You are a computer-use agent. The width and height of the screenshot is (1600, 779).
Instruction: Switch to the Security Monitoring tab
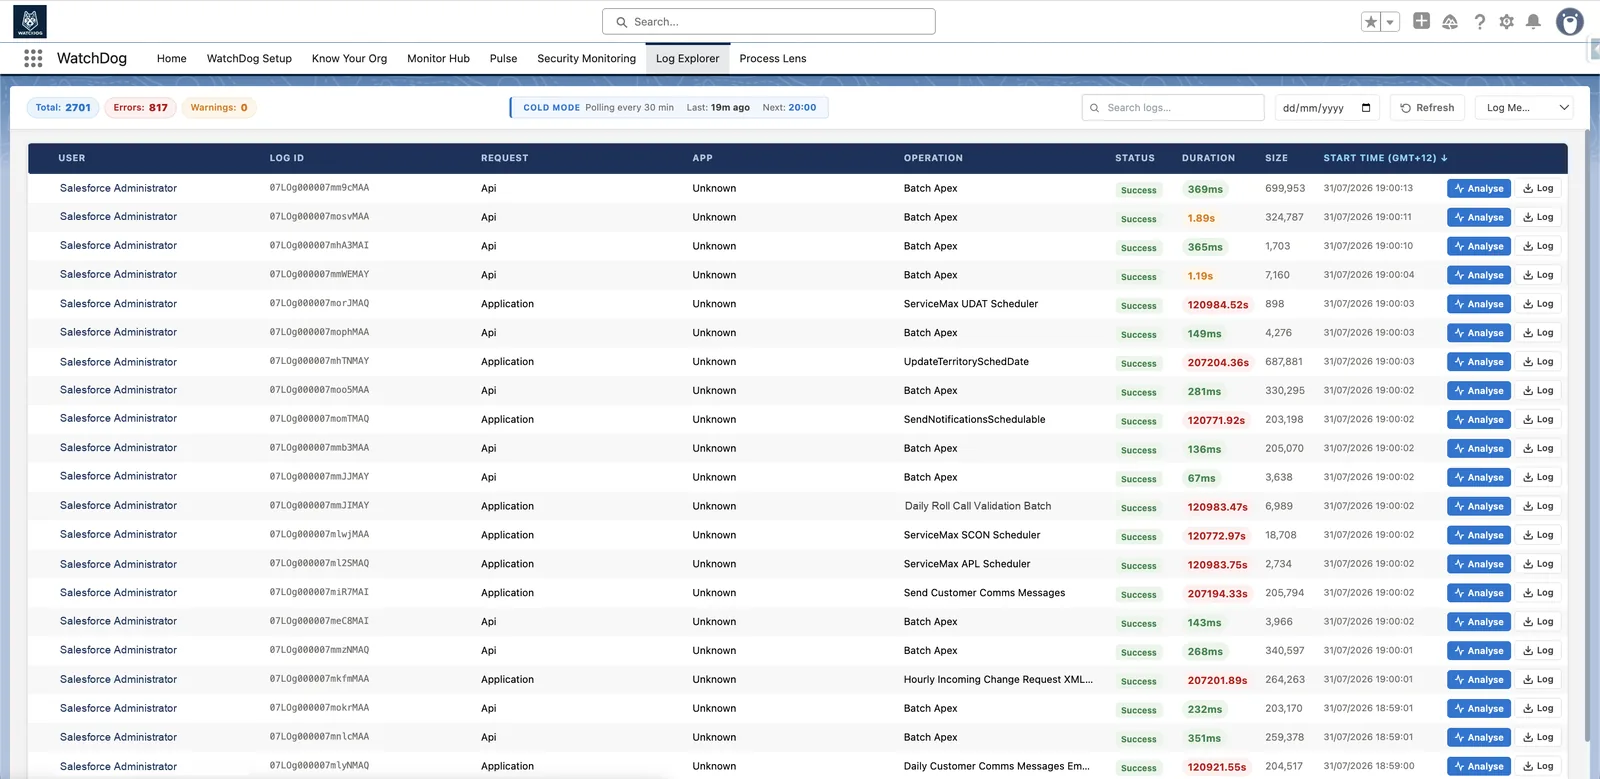pos(586,58)
